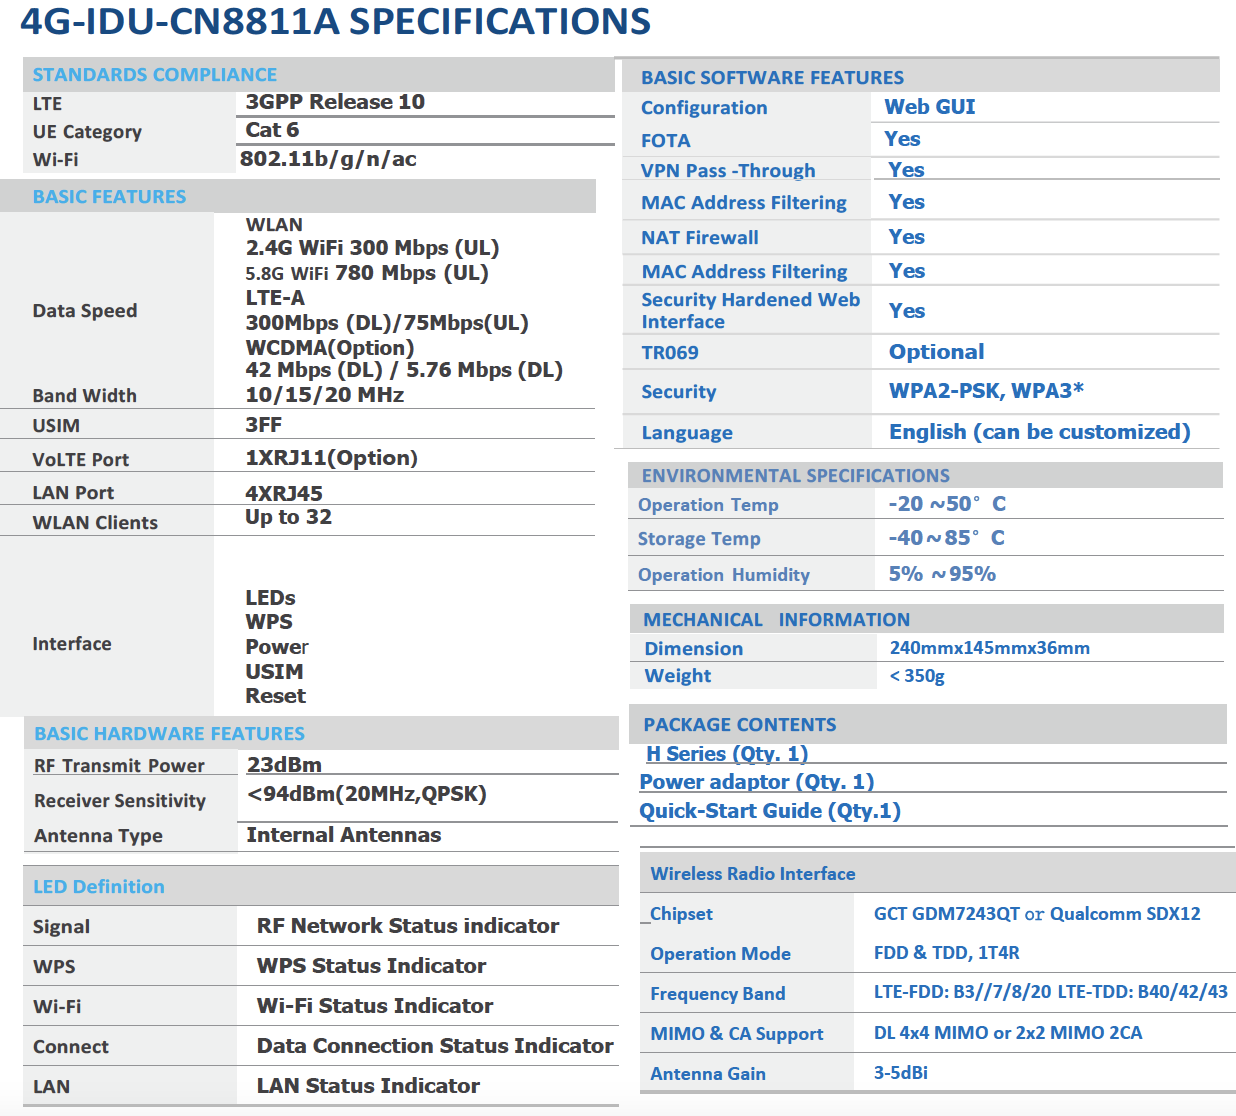
Task: Click the Reset interface entry
Action: click(x=276, y=696)
